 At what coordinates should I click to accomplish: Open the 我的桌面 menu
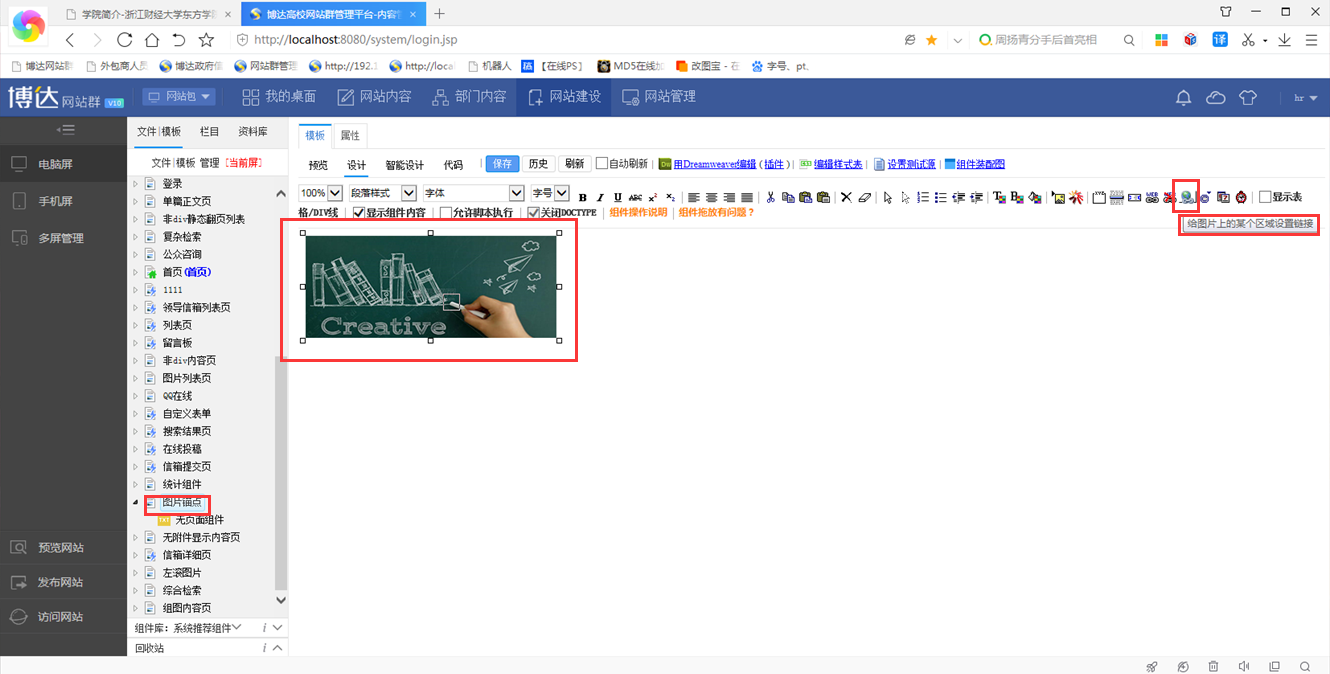coord(279,97)
